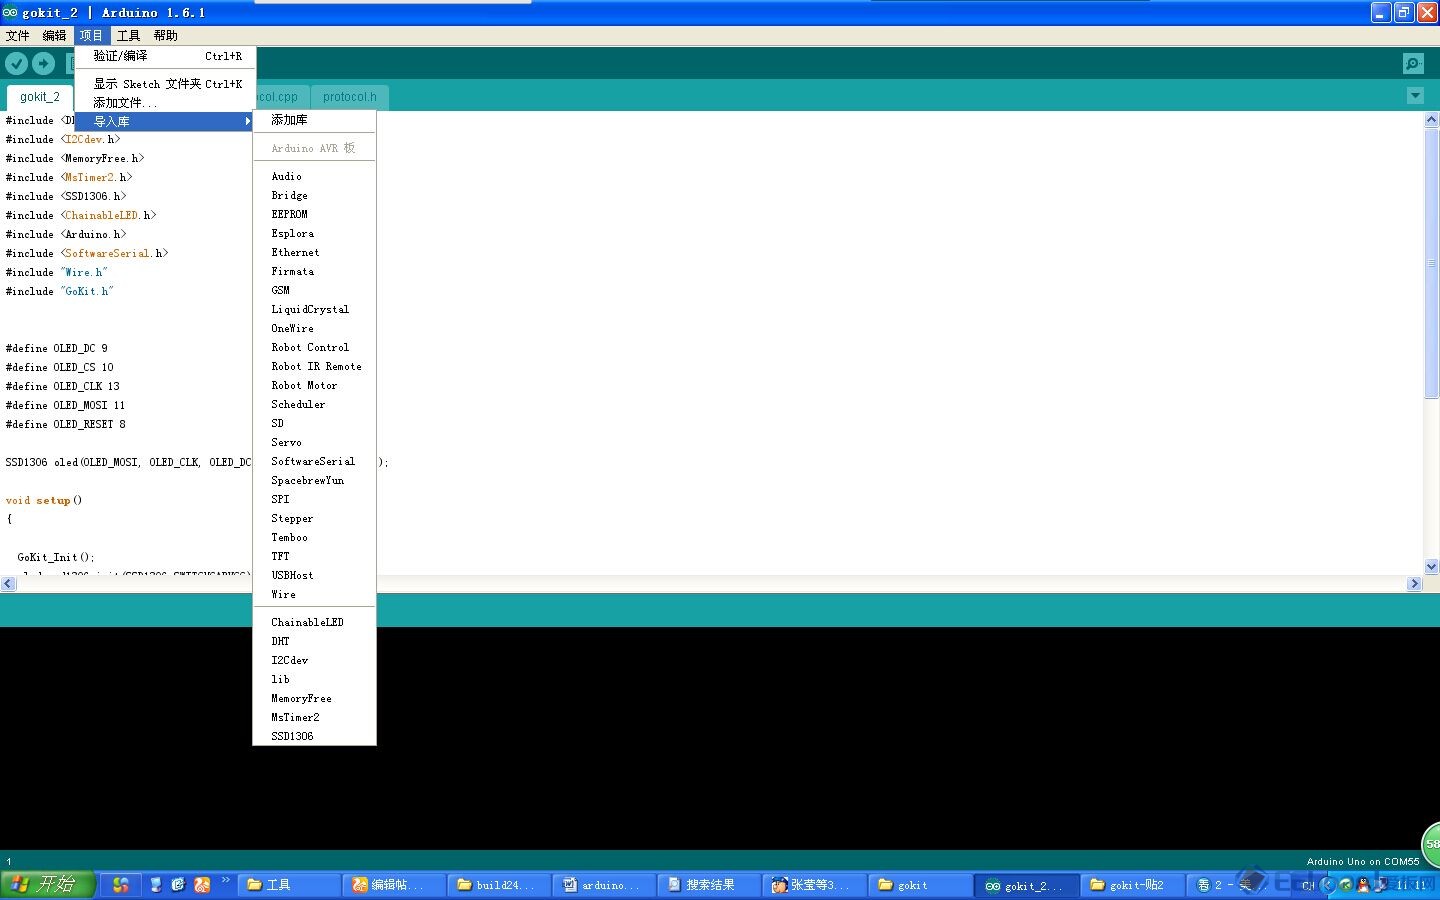Expand the 导入库 submenu arrow
The width and height of the screenshot is (1440, 900).
pos(247,121)
